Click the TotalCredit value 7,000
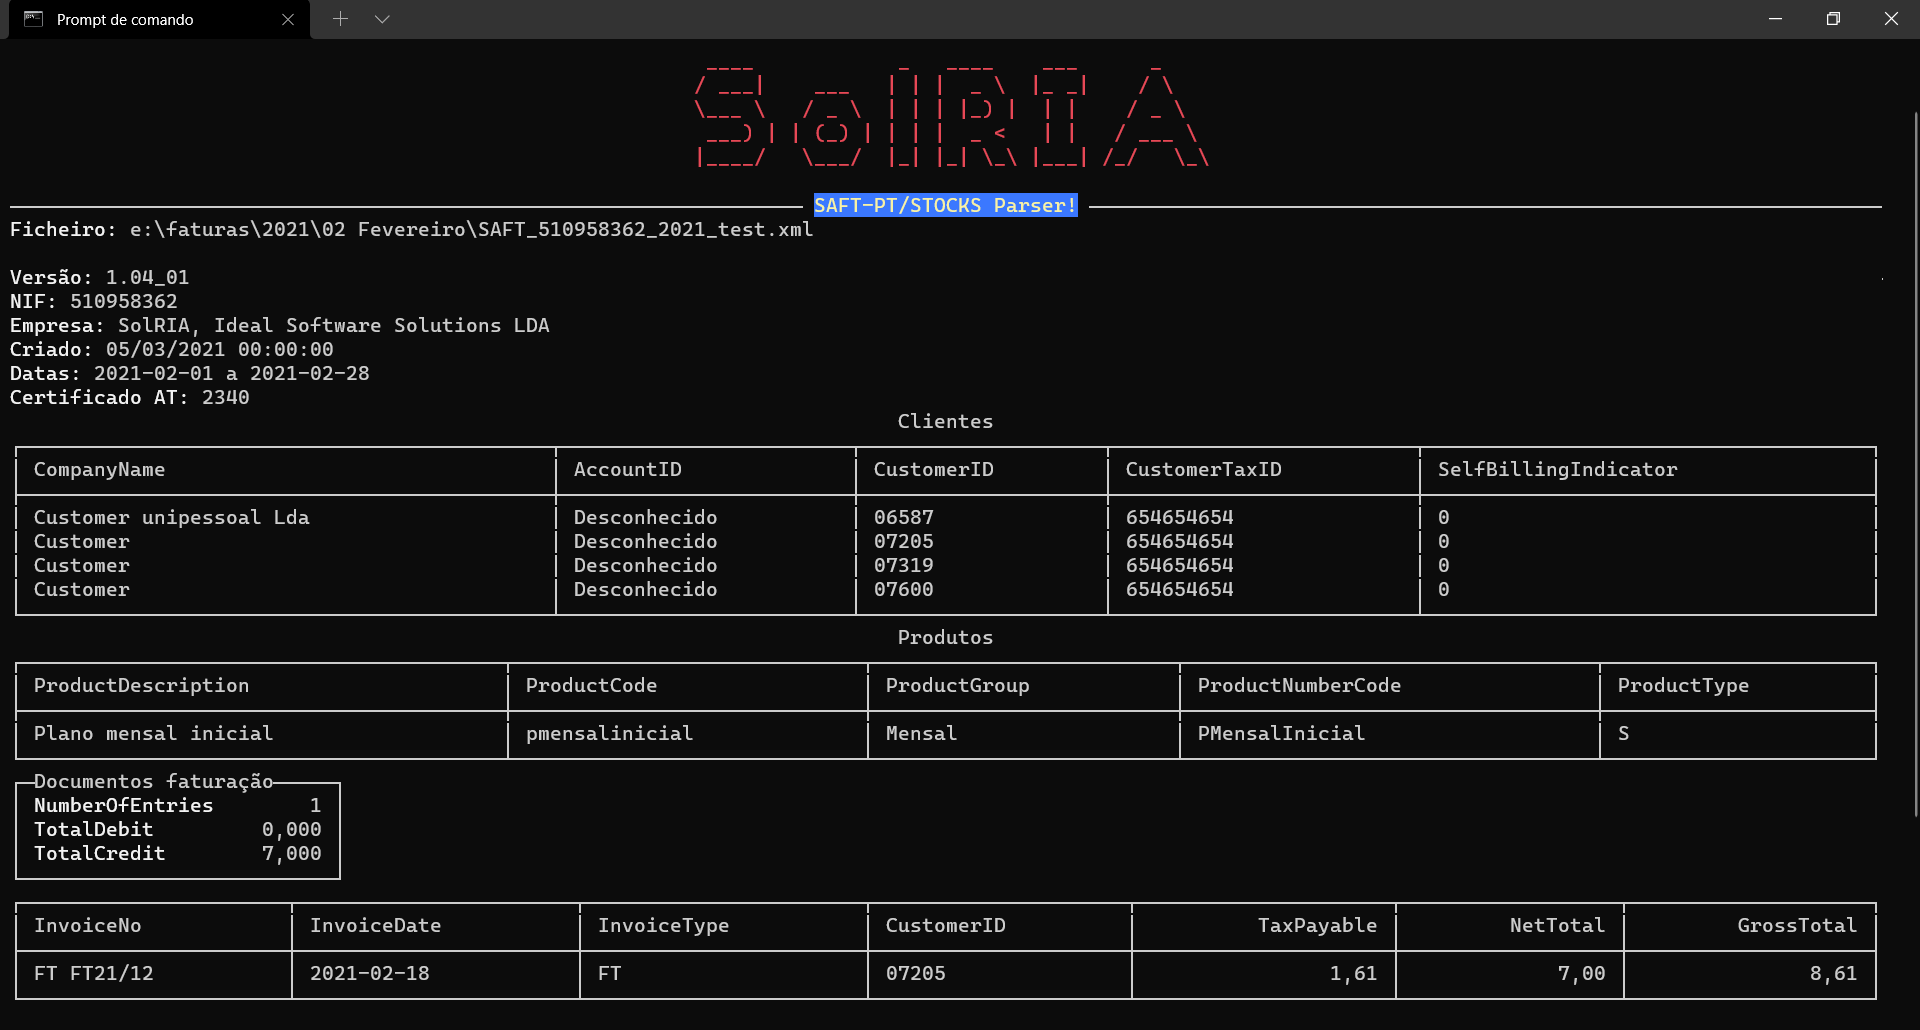 [291, 853]
